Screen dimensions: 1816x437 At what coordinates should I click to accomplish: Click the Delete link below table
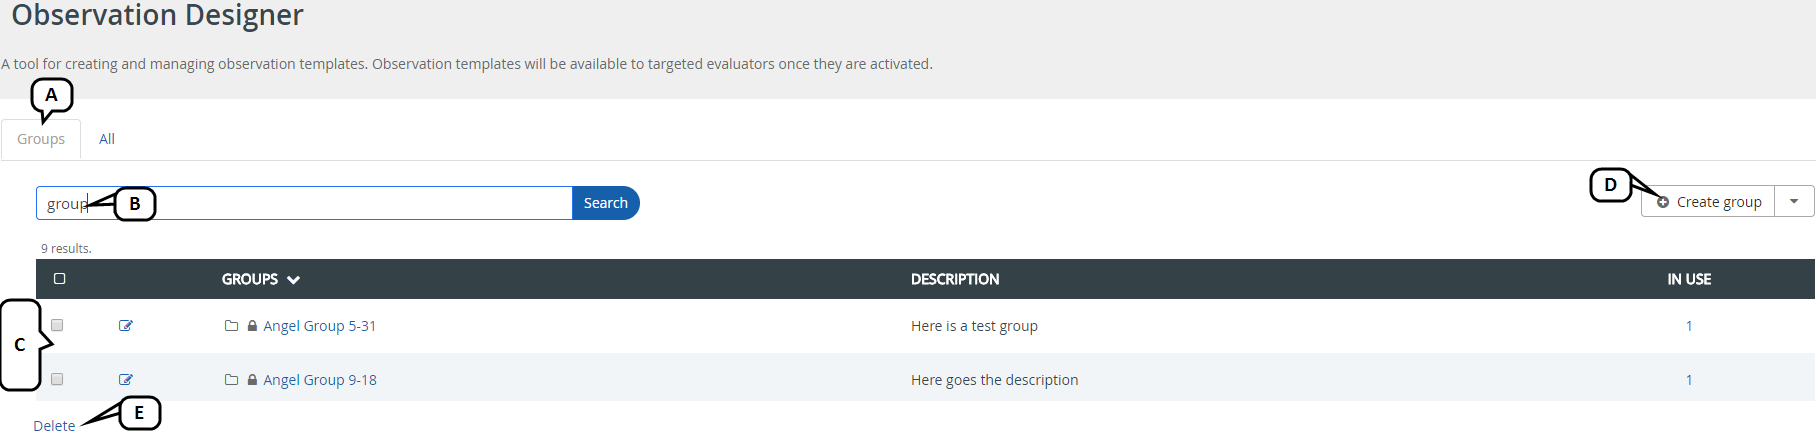(x=54, y=426)
